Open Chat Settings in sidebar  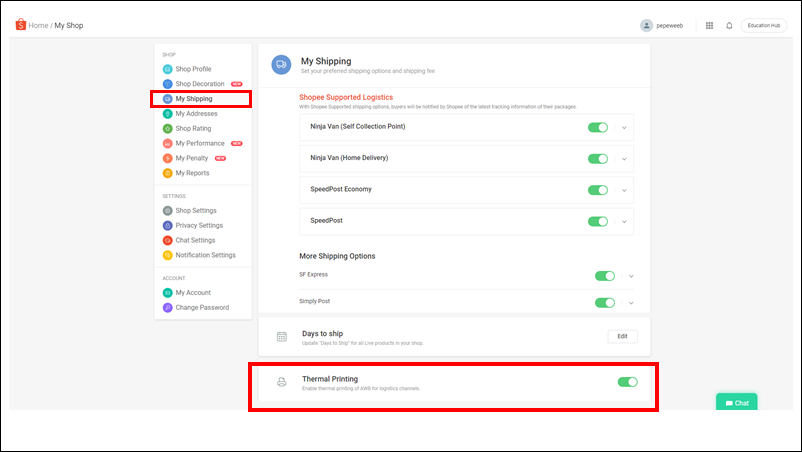pyautogui.click(x=195, y=240)
